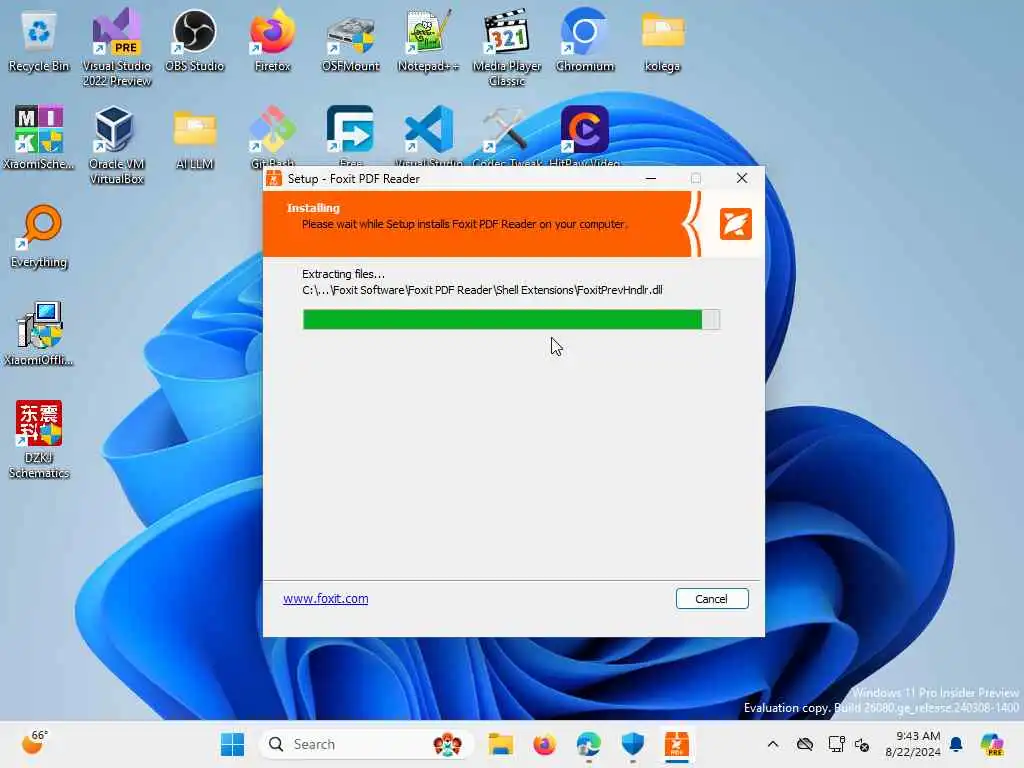Select the Codec Tweak tool shortcut

click(x=507, y=134)
